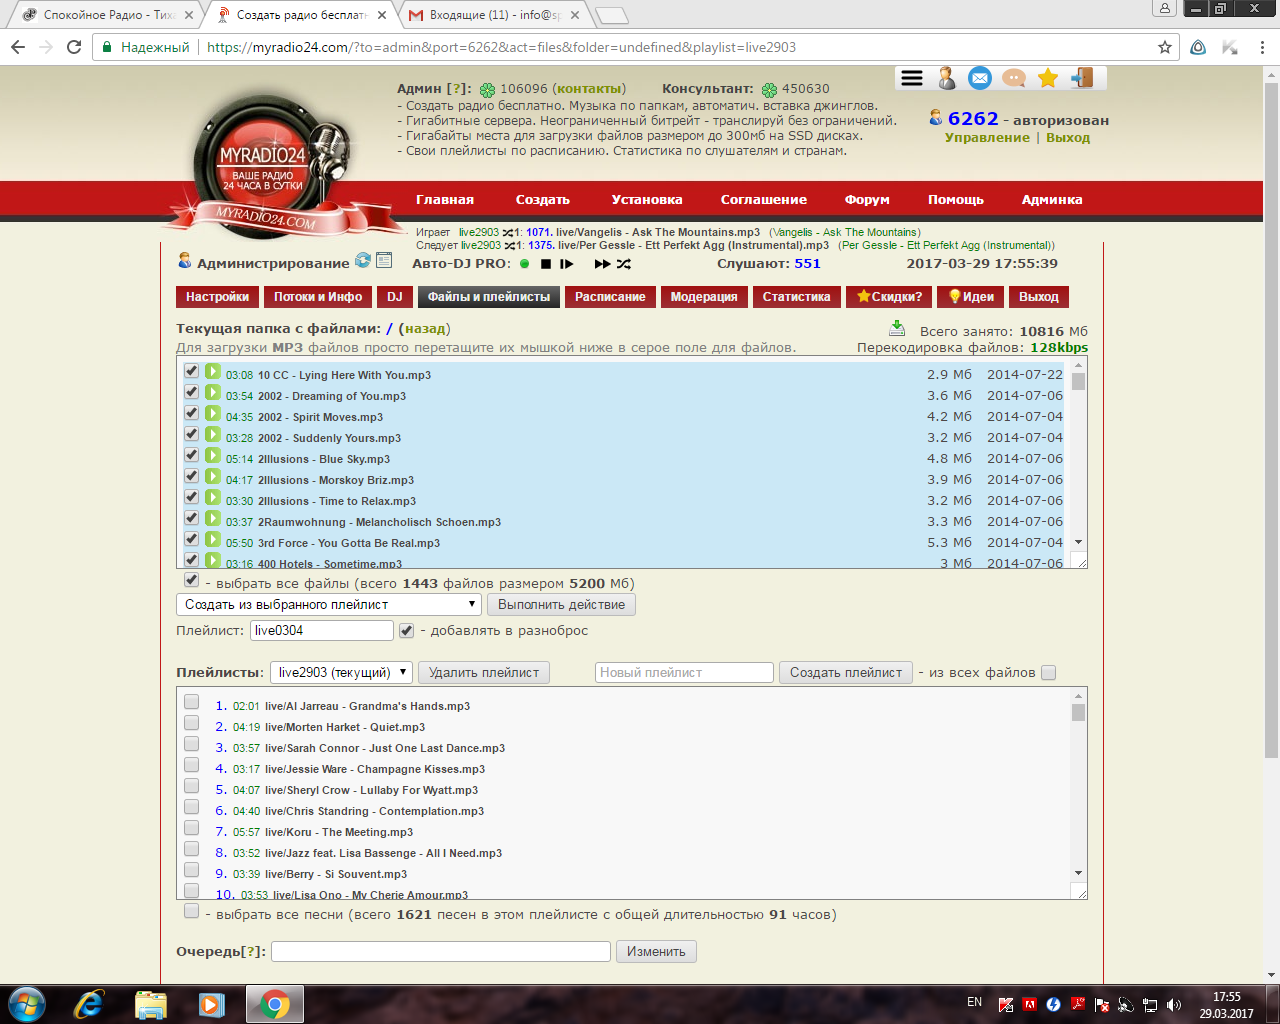This screenshot has width=1280, height=1024.
Task: Click the 'Удалить плейлист' button
Action: click(x=484, y=673)
